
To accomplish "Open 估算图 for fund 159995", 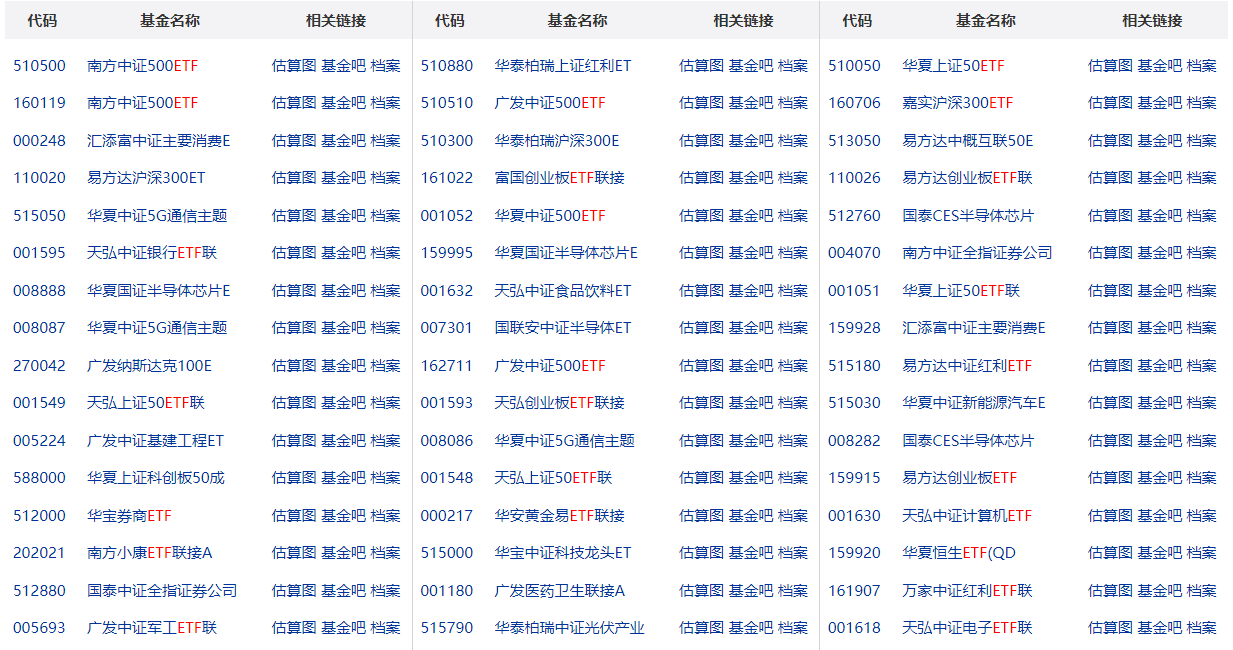I will [701, 253].
